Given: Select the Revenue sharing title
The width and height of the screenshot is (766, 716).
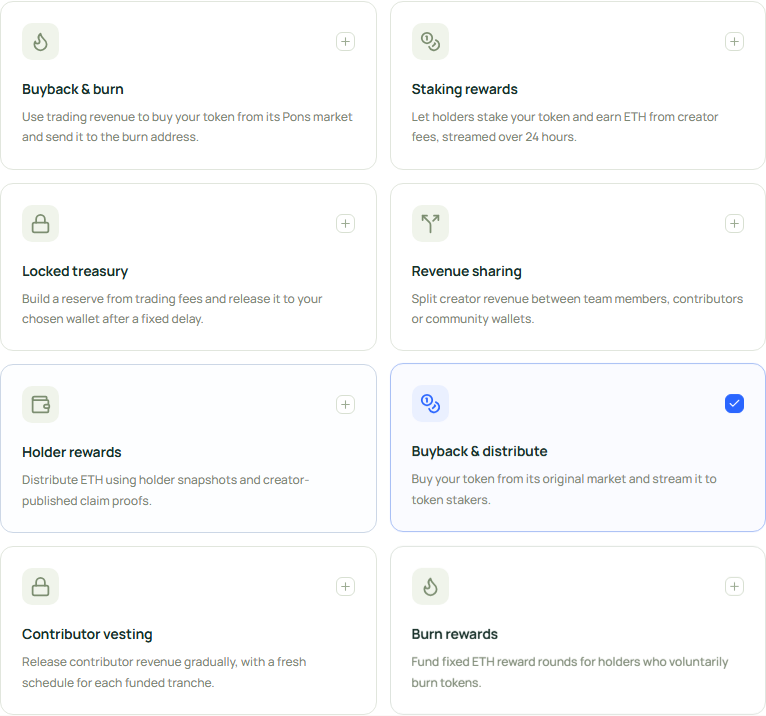Looking at the screenshot, I should coord(467,271).
